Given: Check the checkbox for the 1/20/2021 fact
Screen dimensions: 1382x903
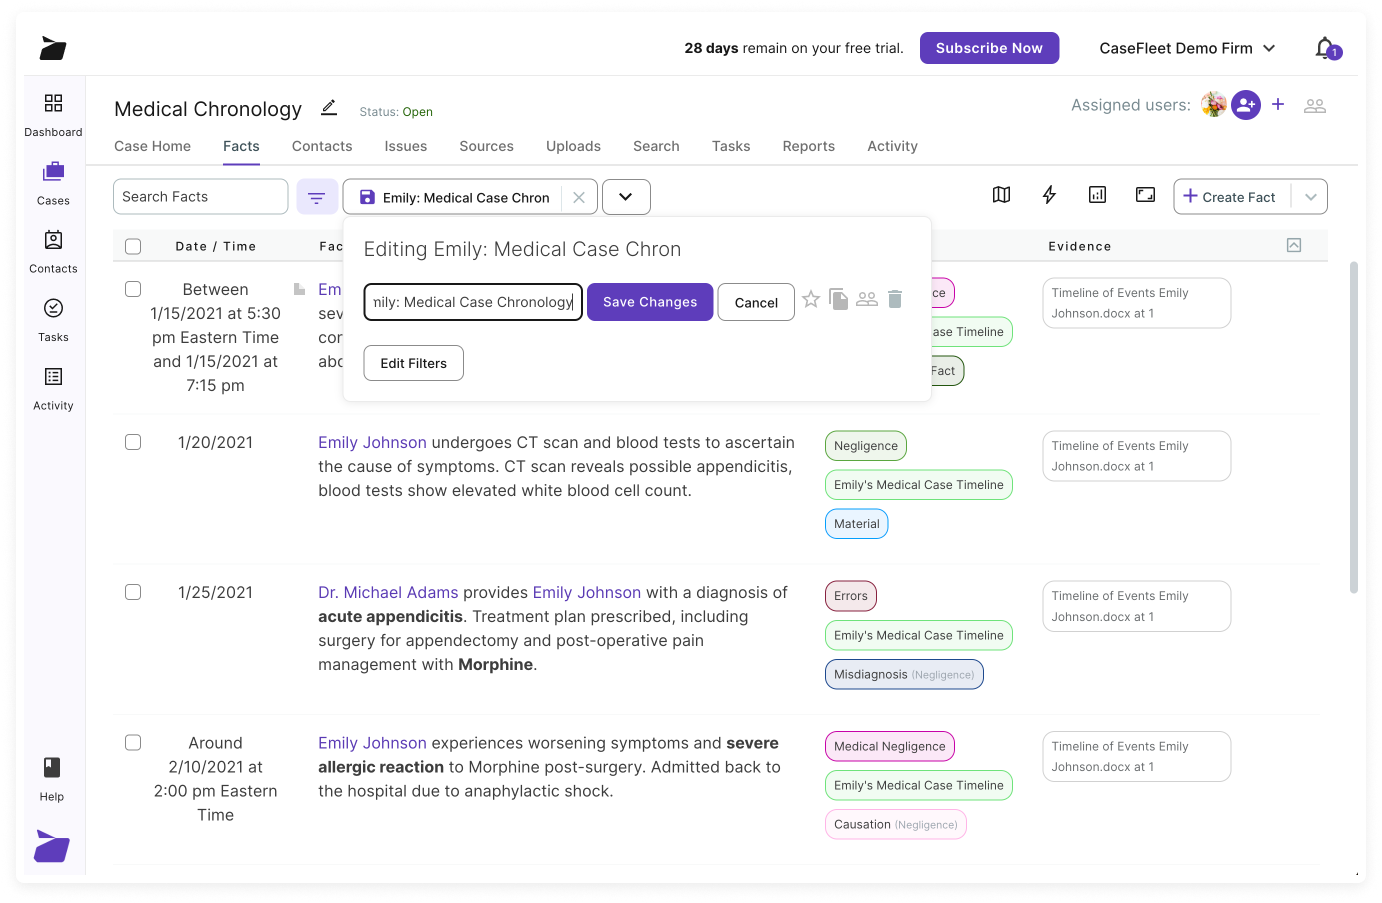Looking at the screenshot, I should [x=133, y=441].
